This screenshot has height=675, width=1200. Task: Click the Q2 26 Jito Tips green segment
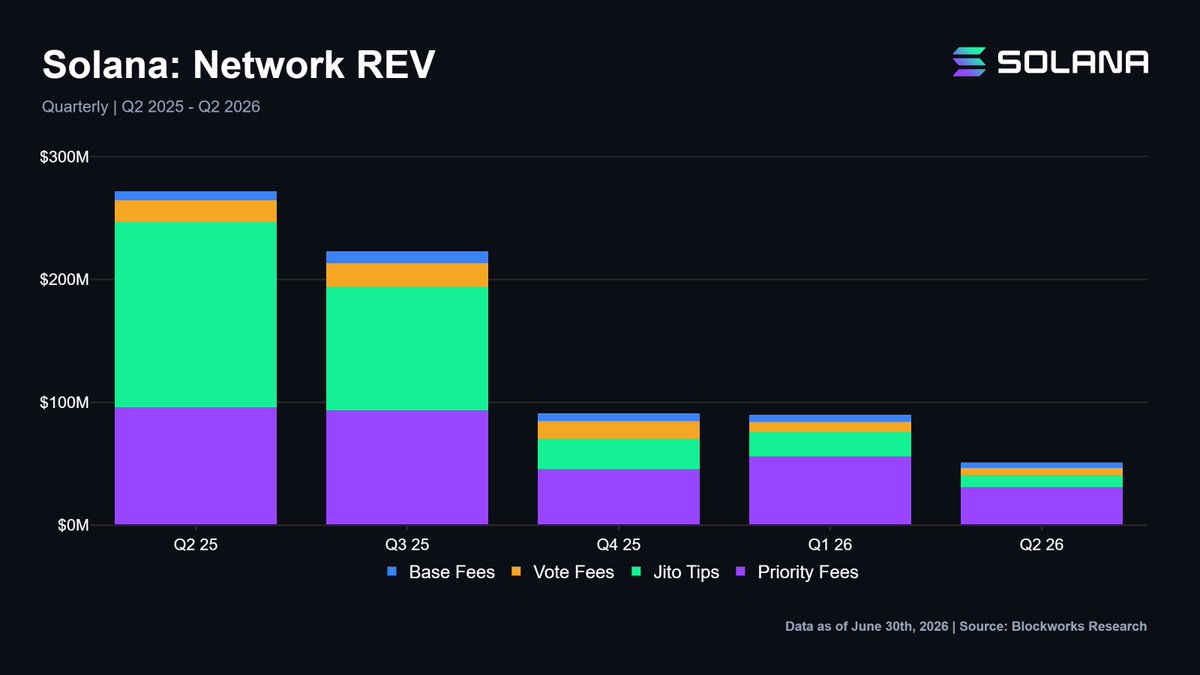click(x=1041, y=481)
